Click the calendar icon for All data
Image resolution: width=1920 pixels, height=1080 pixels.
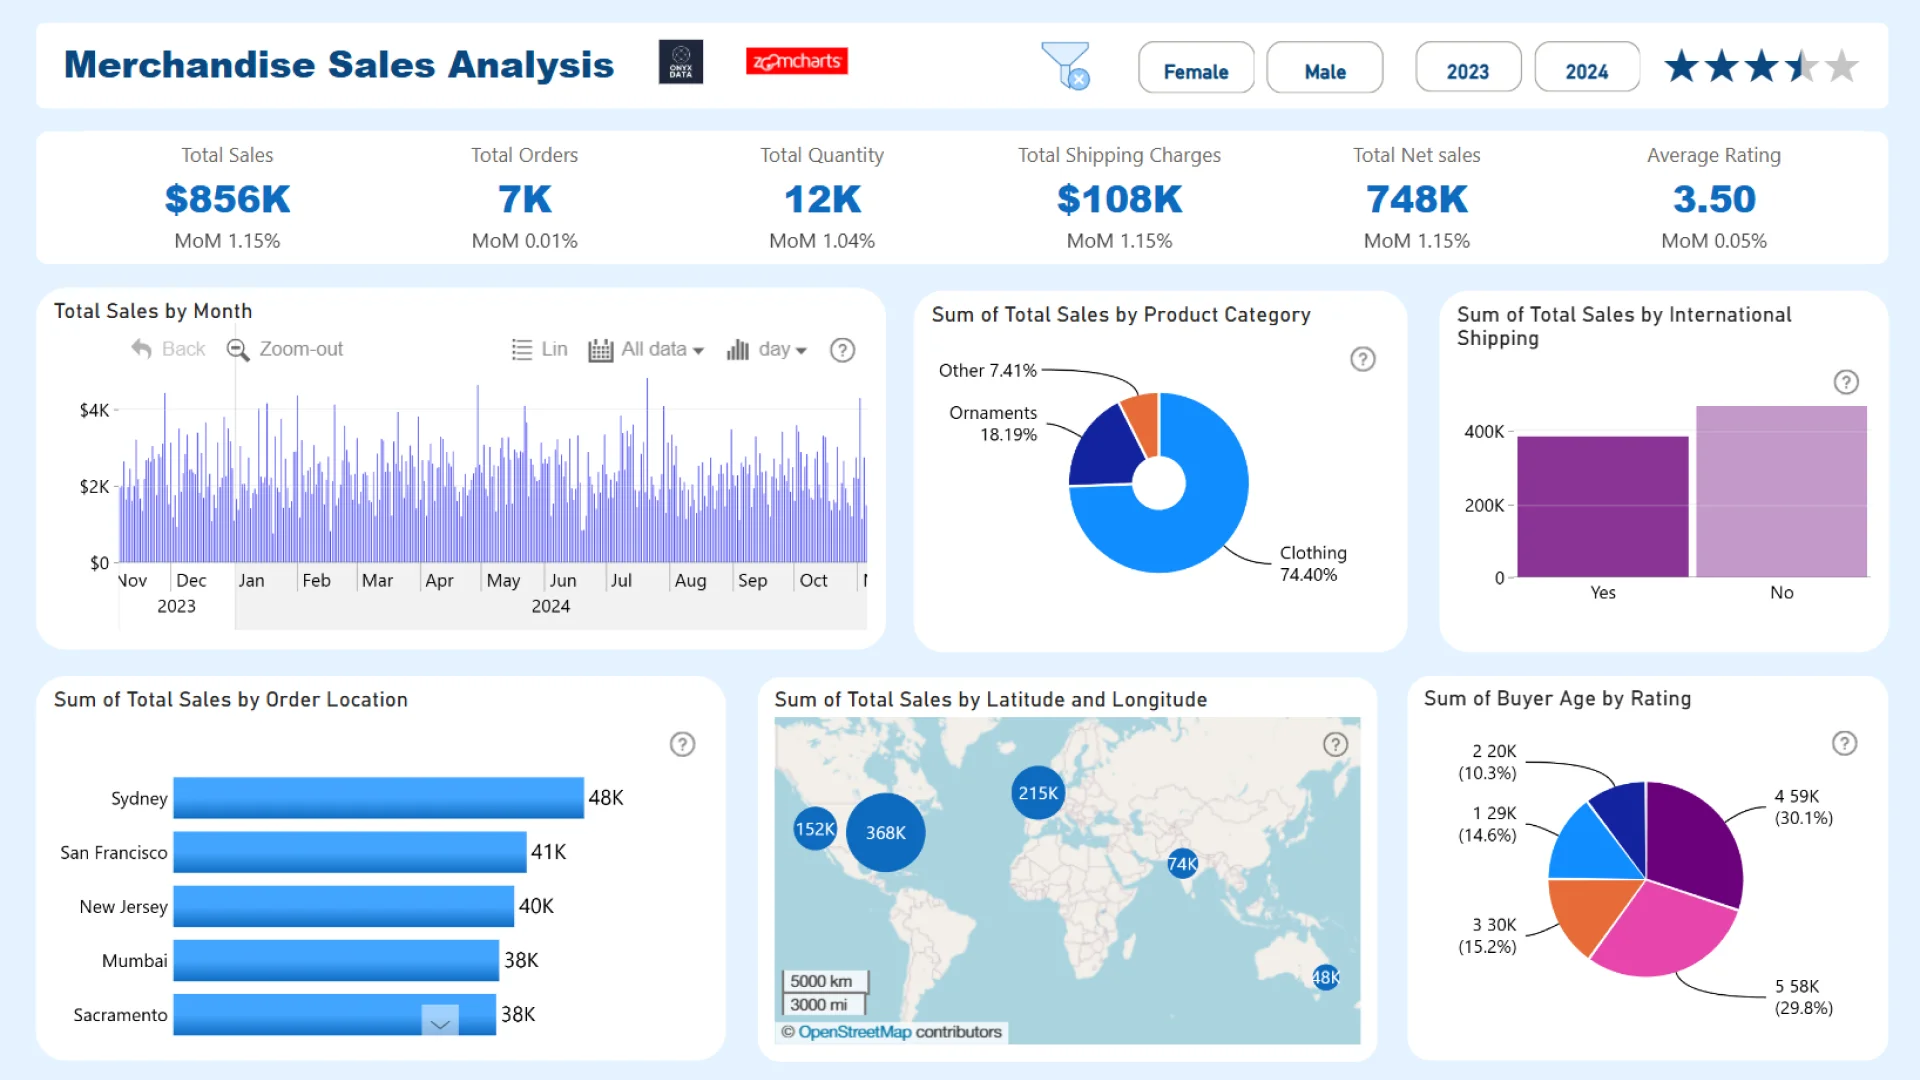click(601, 350)
